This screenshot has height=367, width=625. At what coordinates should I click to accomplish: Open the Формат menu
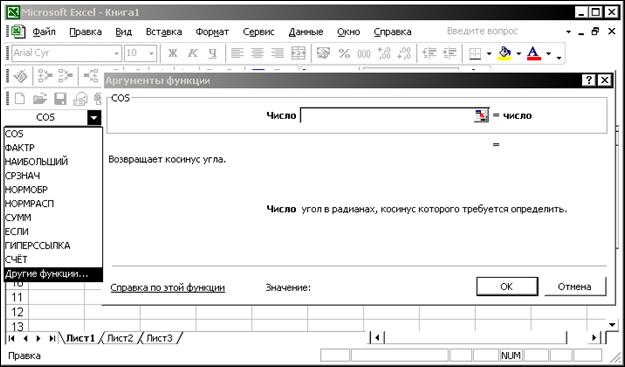coord(212,32)
